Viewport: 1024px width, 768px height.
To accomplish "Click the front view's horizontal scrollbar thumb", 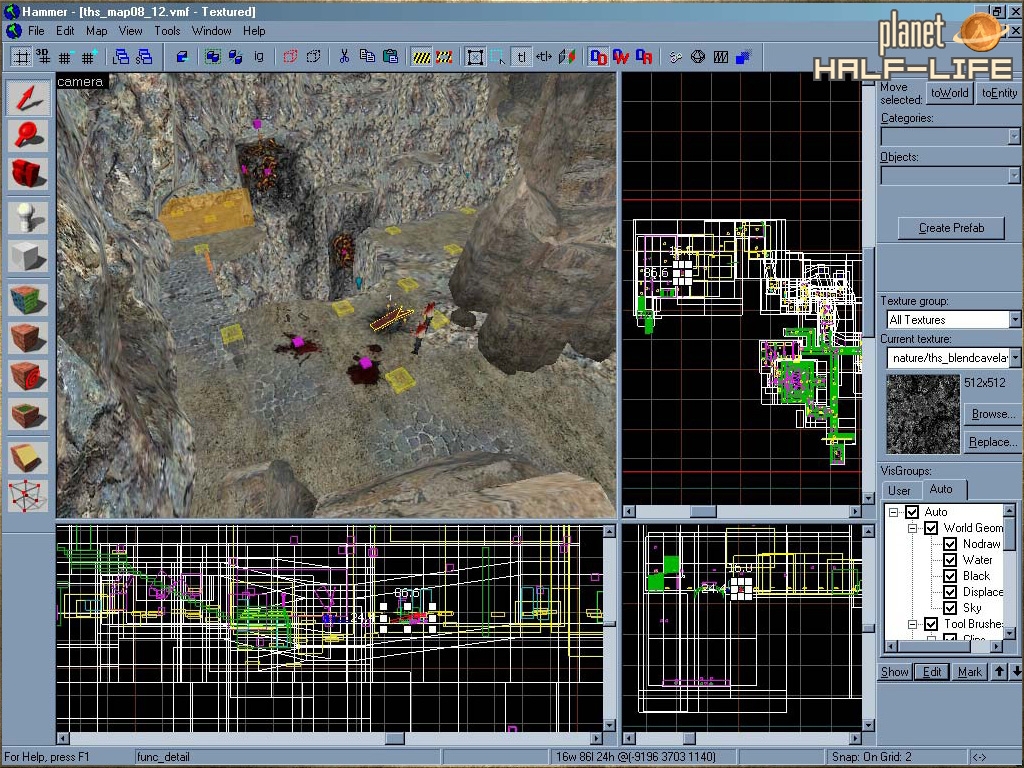I will [394, 739].
